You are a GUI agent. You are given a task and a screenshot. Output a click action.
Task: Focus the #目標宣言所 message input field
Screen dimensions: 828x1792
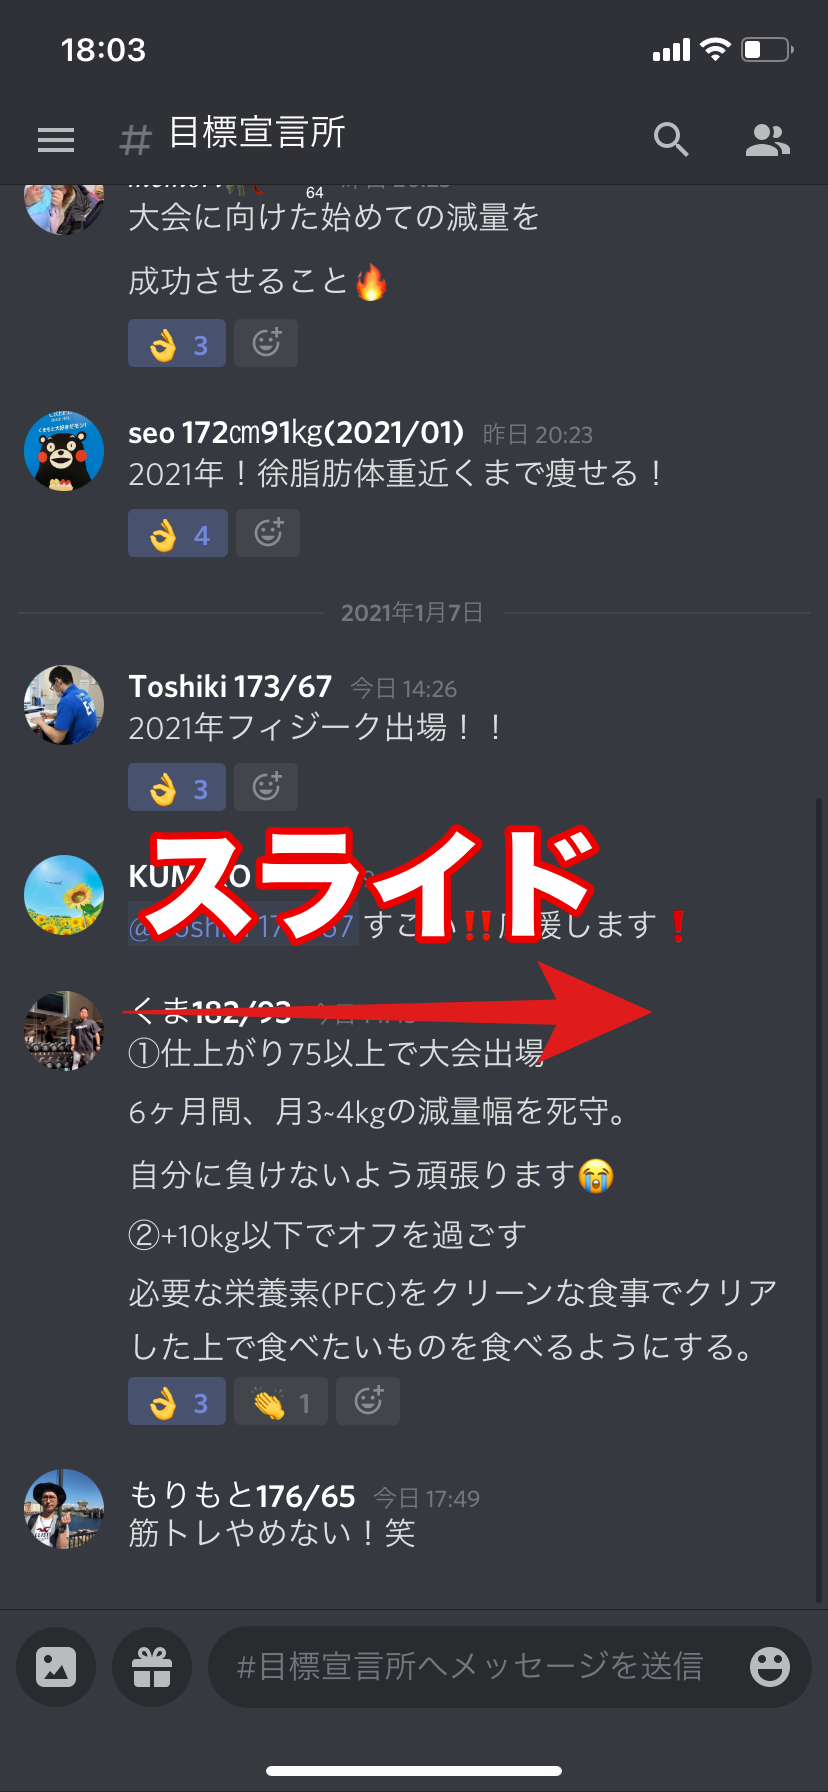click(x=480, y=1666)
